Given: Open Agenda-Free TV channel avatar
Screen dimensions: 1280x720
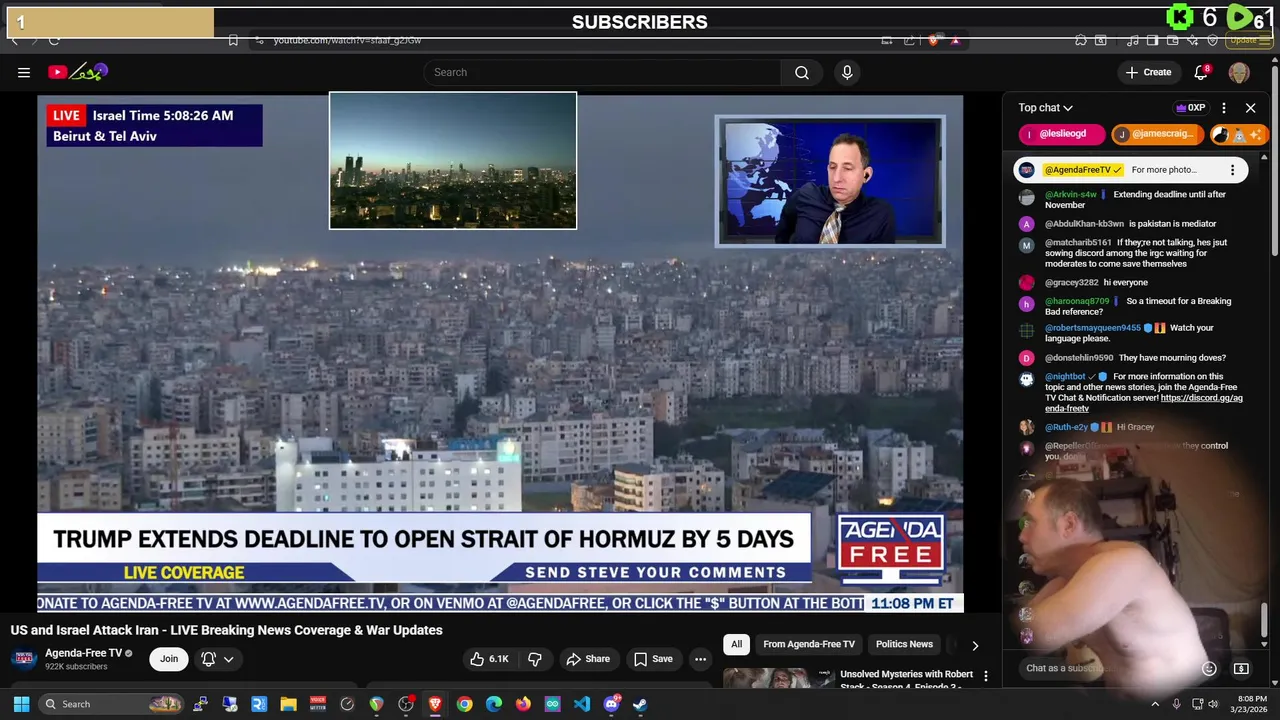Looking at the screenshot, I should (23, 659).
